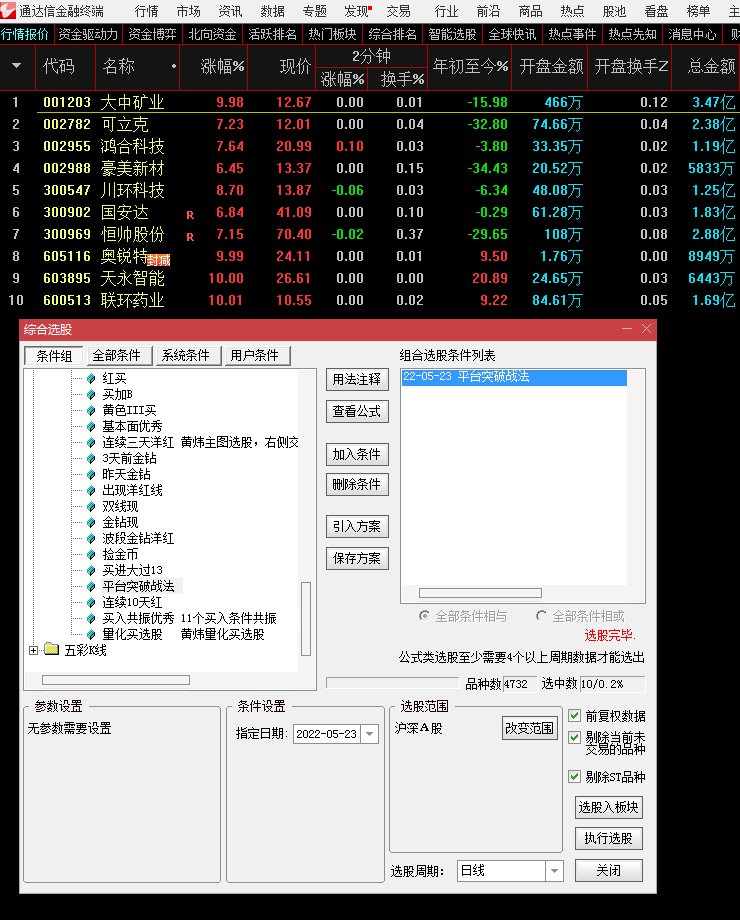This screenshot has width=740, height=920.
Task: Sort by 涨幅% column header
Action: pyautogui.click(x=222, y=66)
